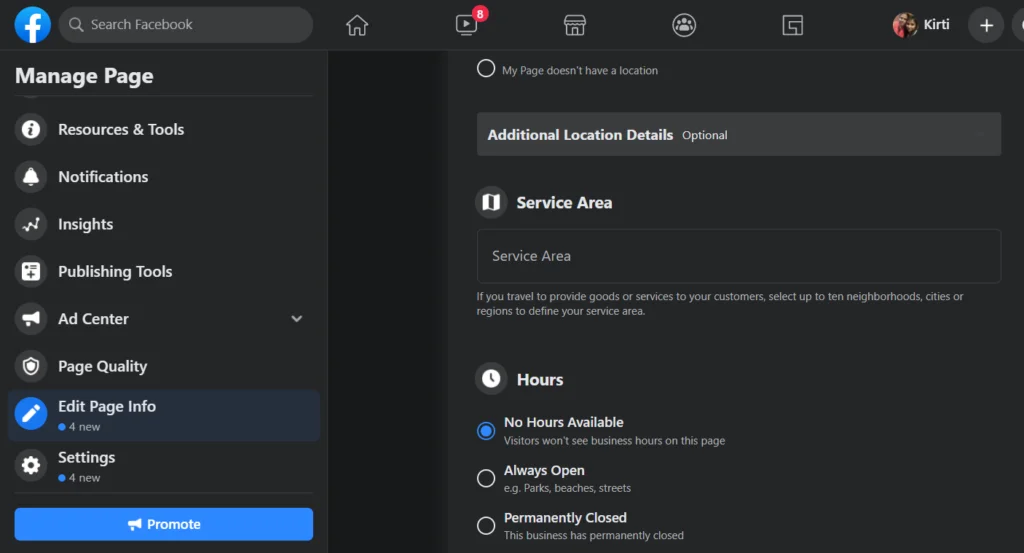Viewport: 1024px width, 553px height.
Task: Select the No Hours Available option
Action: click(x=486, y=431)
